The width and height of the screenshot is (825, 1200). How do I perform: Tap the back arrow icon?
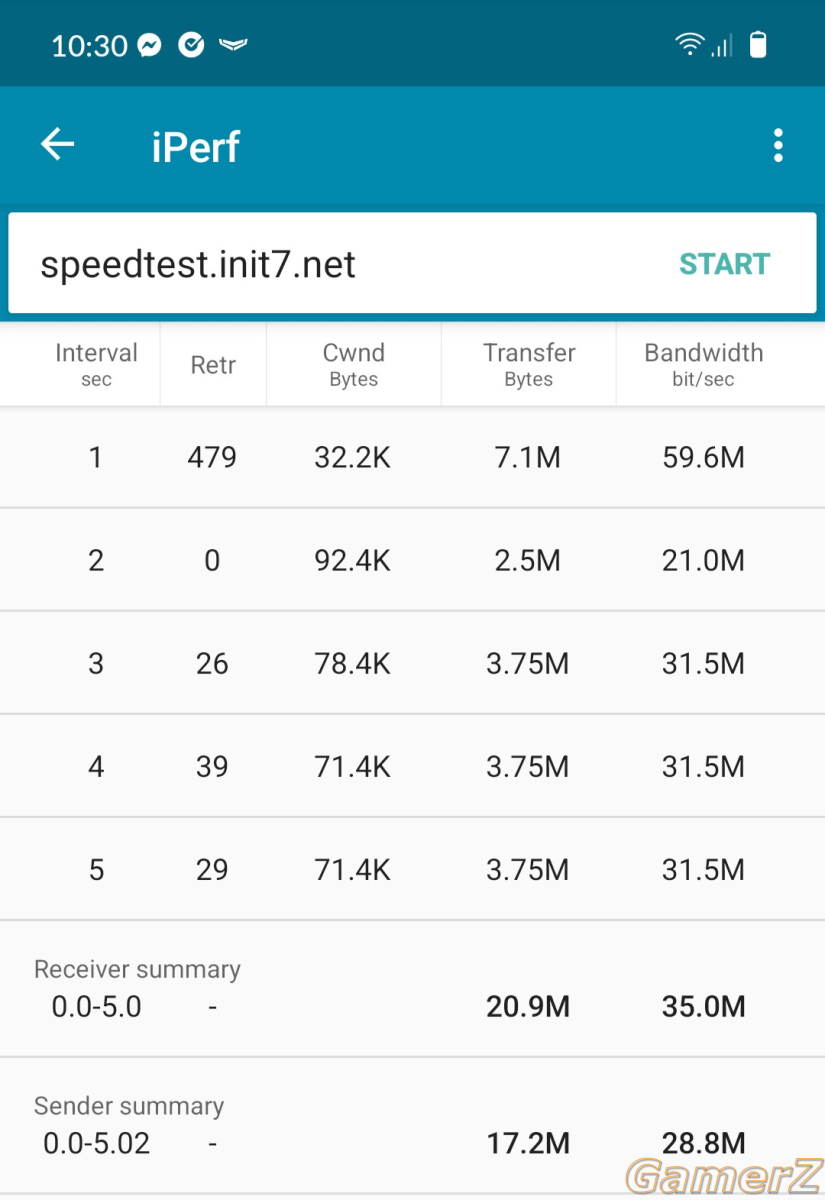click(58, 145)
